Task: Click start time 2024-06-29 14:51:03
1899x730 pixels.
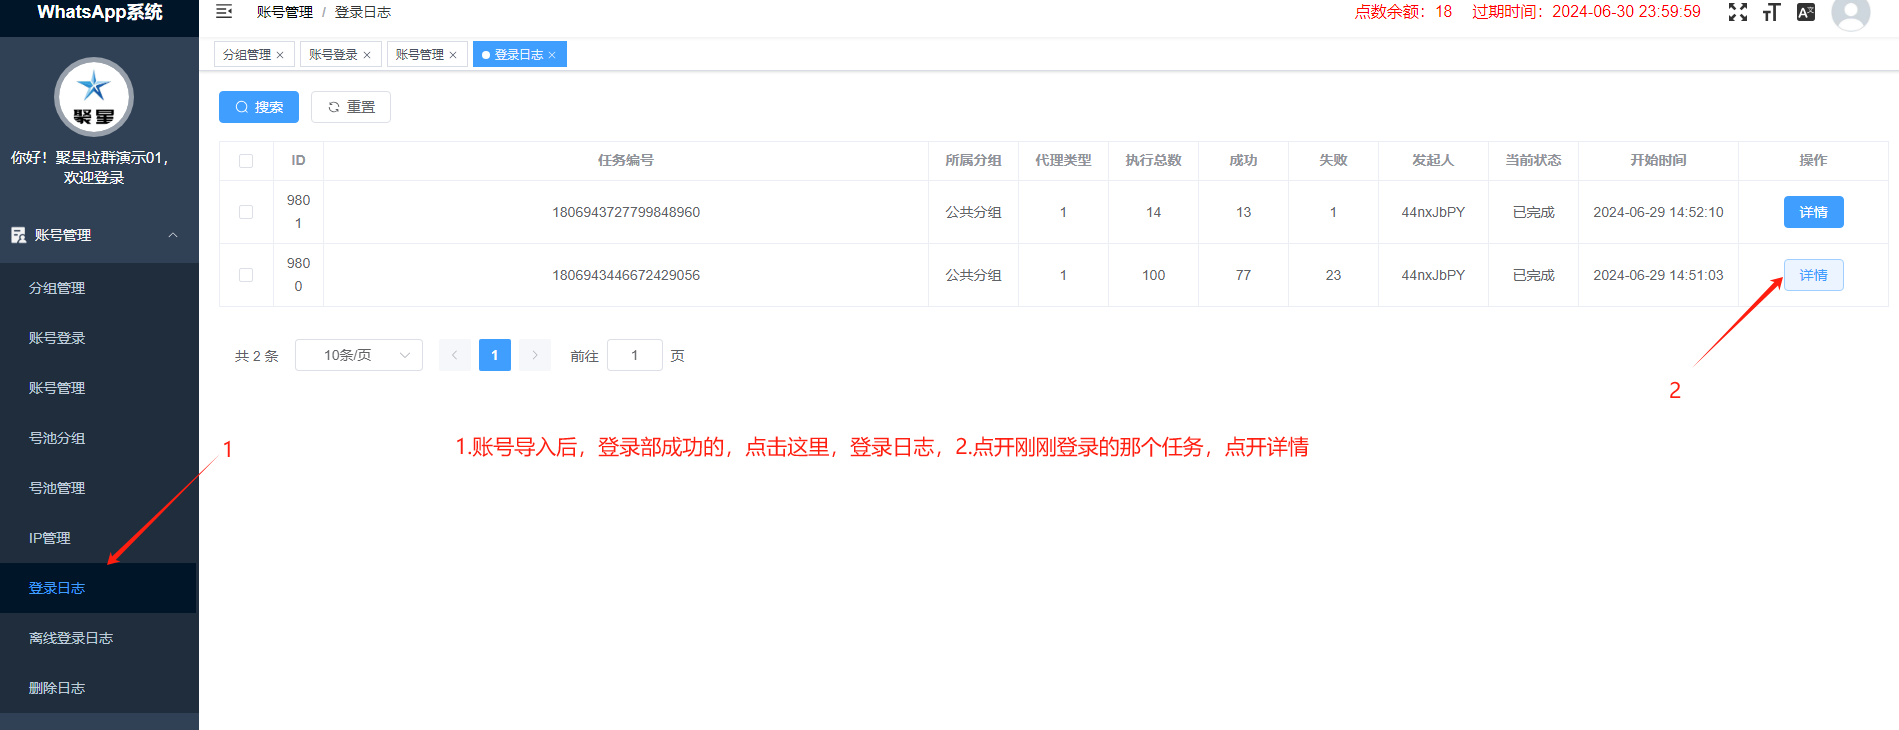Action: (1658, 275)
